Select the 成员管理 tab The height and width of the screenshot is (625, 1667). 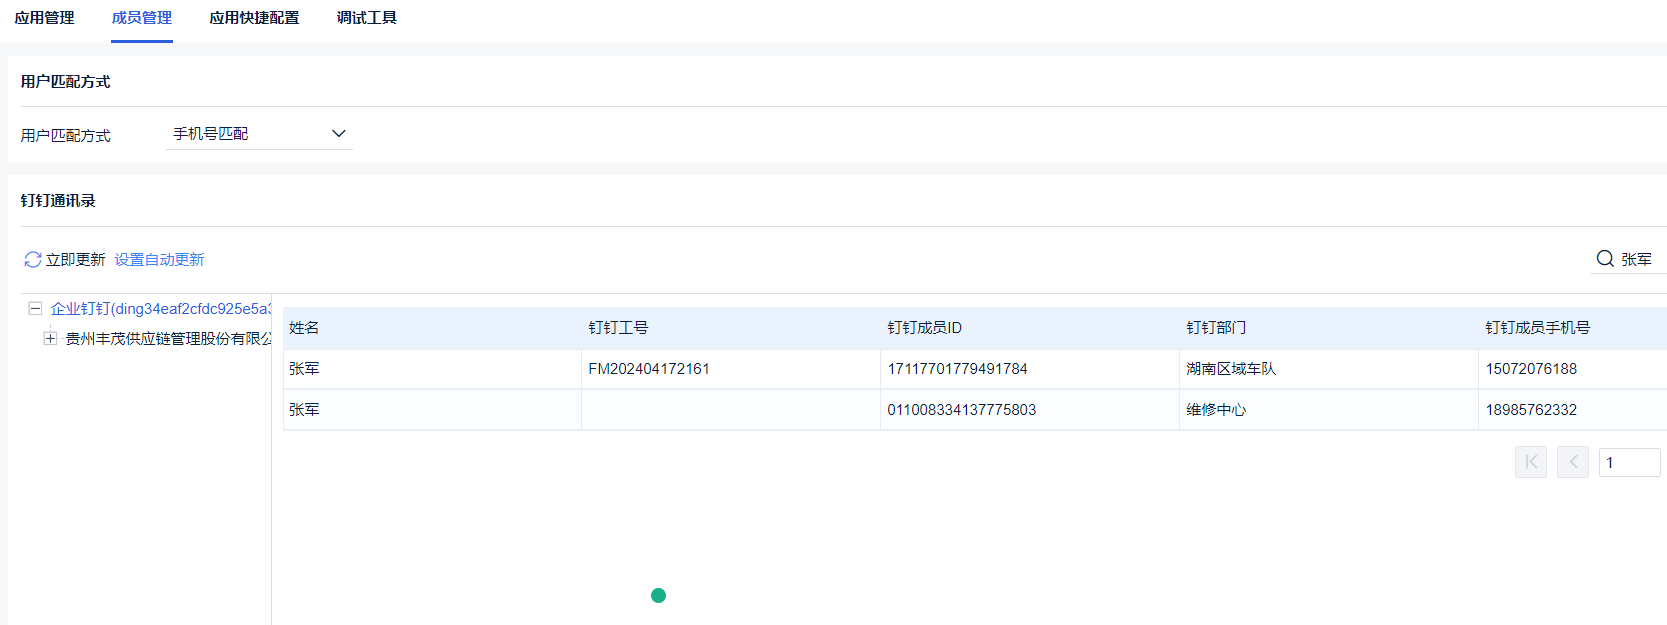pos(142,18)
